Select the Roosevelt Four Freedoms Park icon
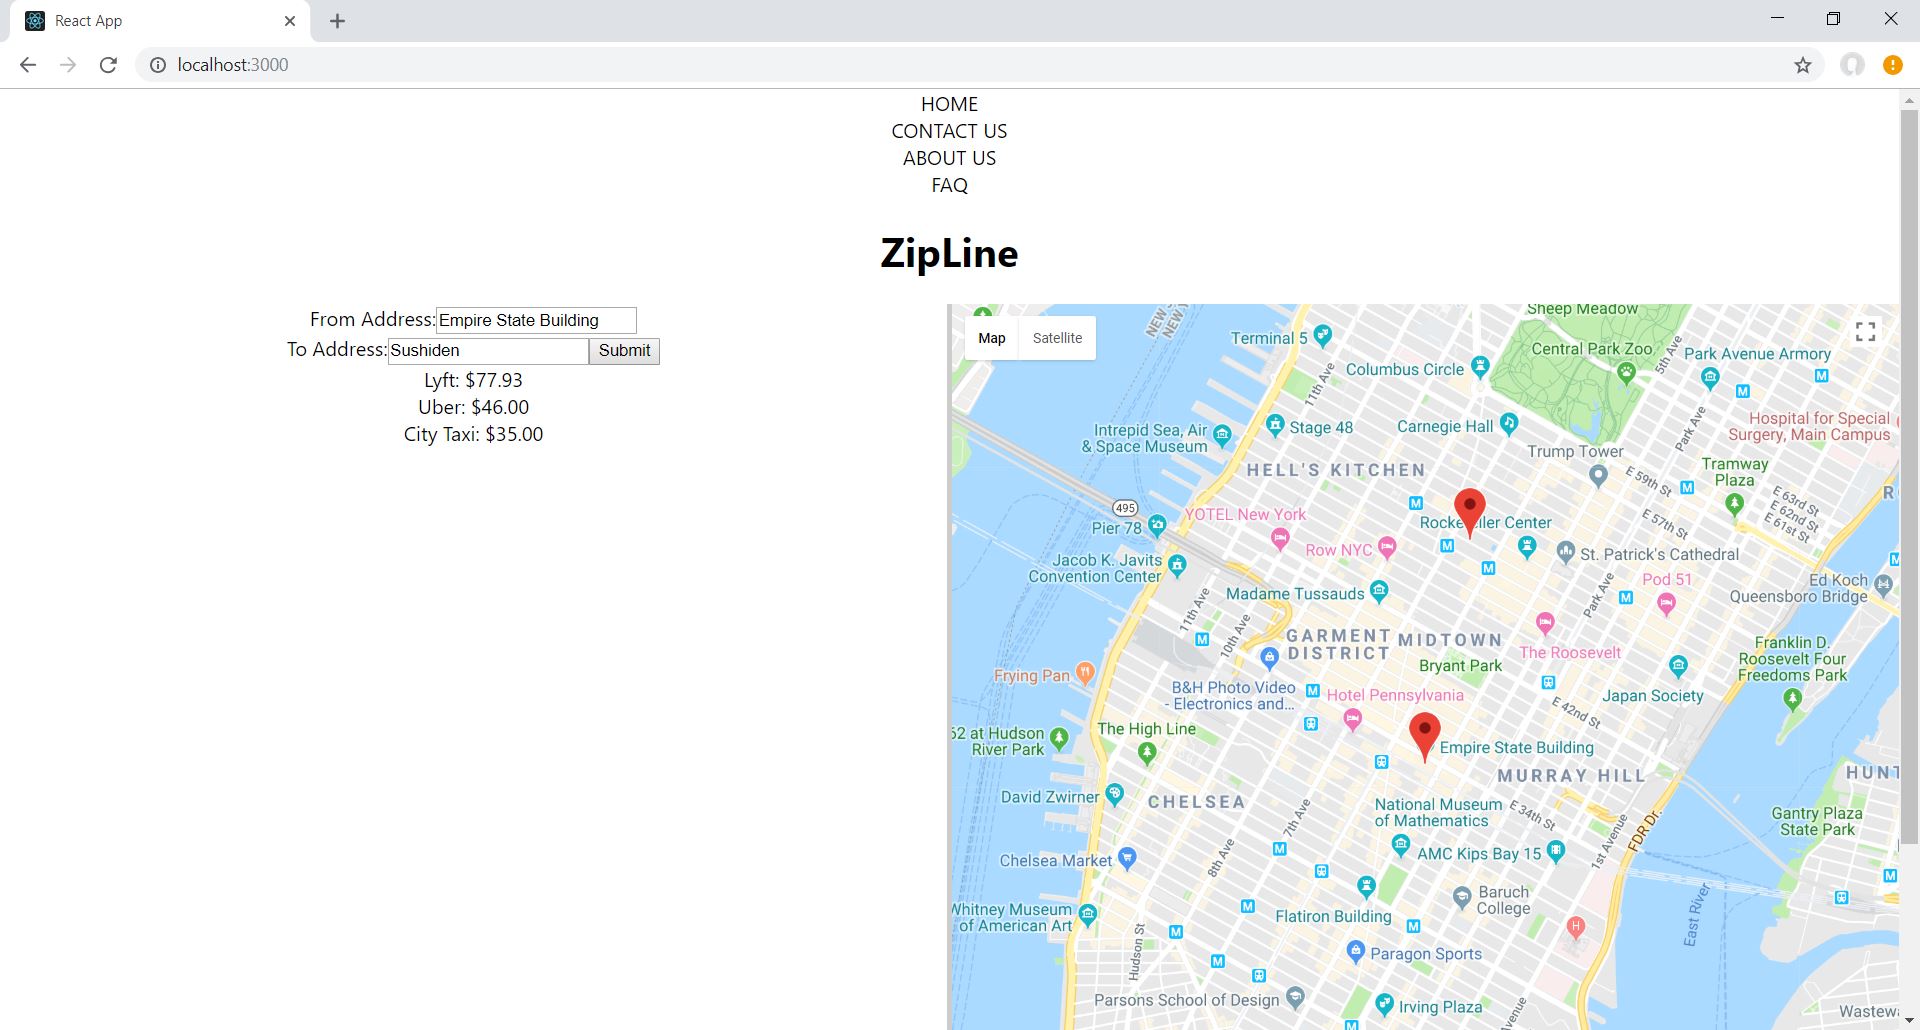 point(1793,699)
